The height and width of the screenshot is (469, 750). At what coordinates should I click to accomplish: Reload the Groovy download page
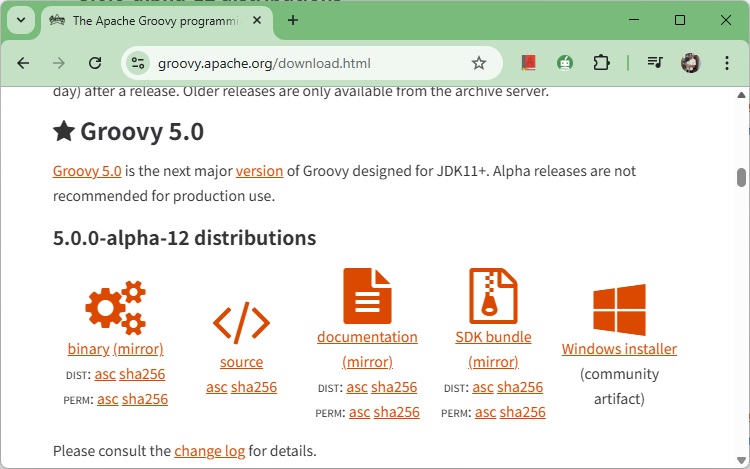[95, 63]
